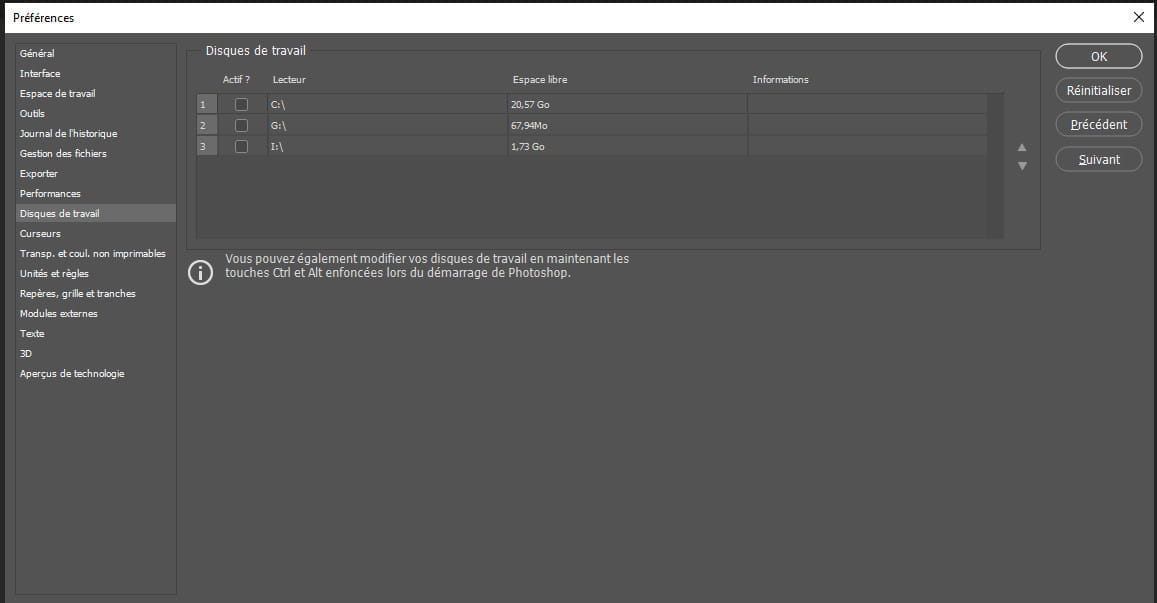The width and height of the screenshot is (1157, 603).
Task: Select the C:\ drive row
Action: 380,105
